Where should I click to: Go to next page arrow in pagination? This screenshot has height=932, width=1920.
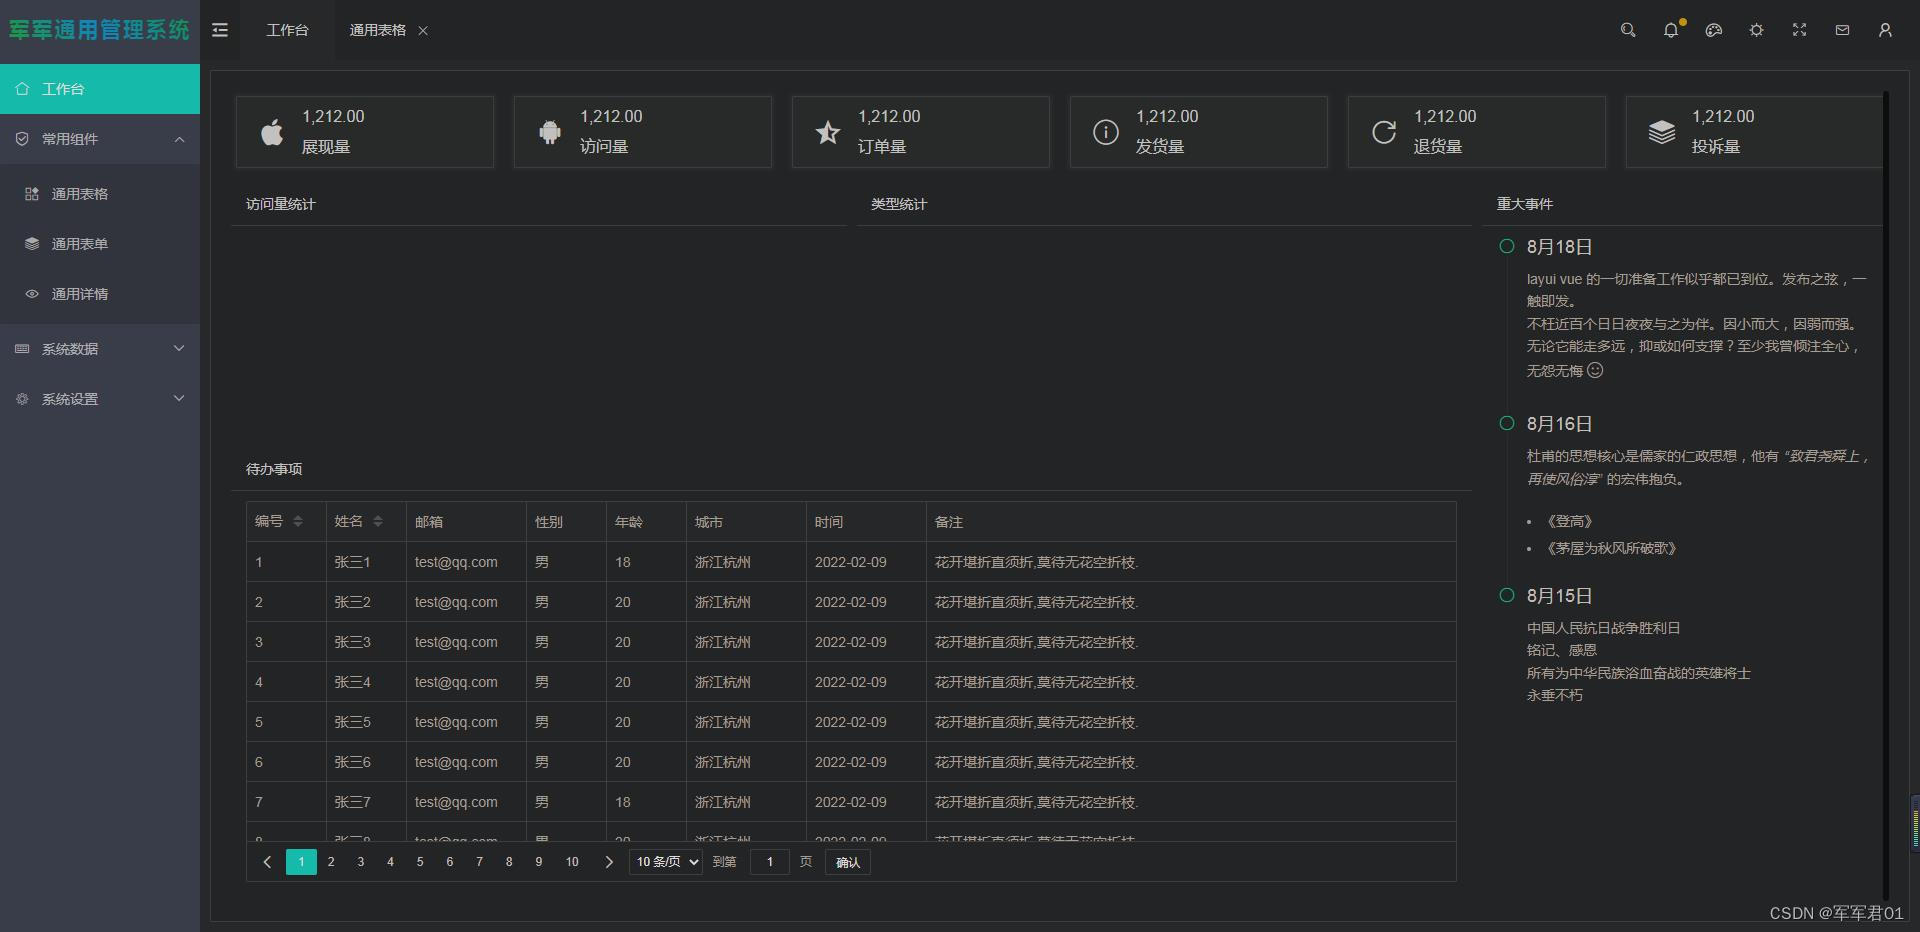(x=609, y=862)
